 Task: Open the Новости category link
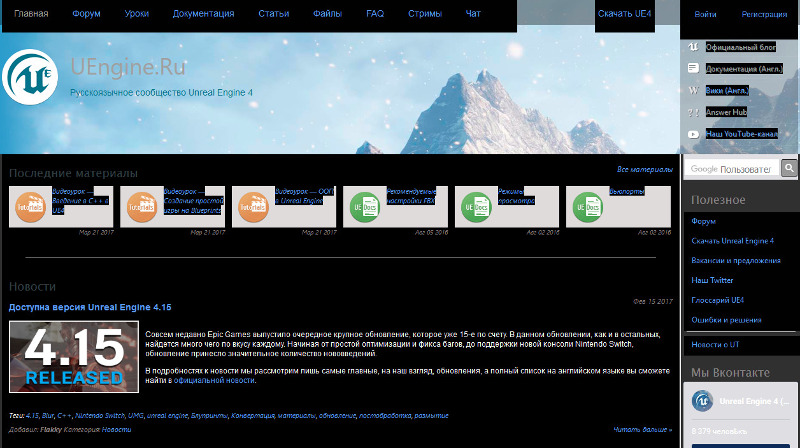pos(116,430)
